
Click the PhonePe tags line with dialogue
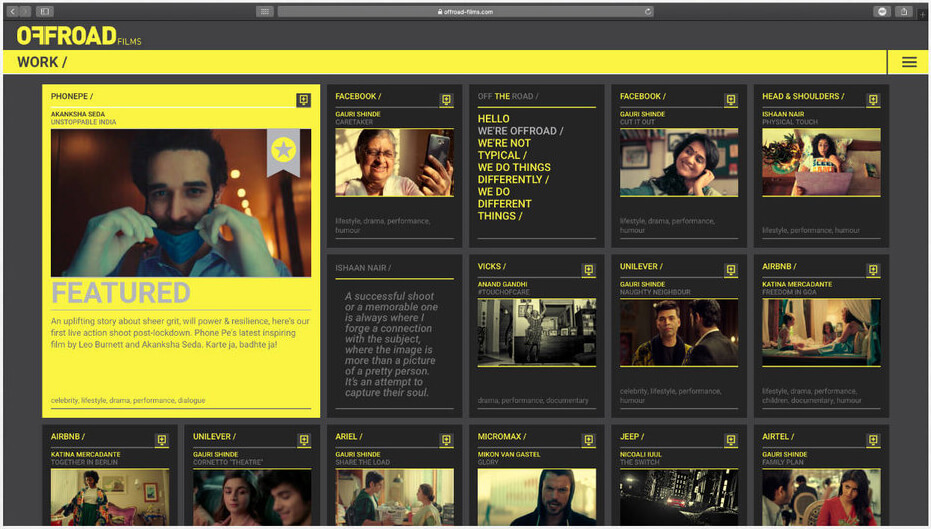(128, 400)
